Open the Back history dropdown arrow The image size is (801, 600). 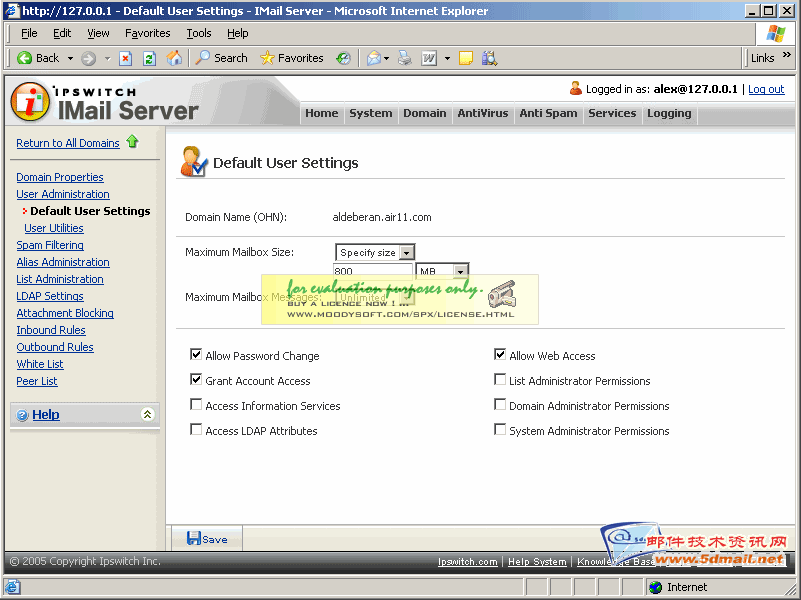tap(68, 58)
